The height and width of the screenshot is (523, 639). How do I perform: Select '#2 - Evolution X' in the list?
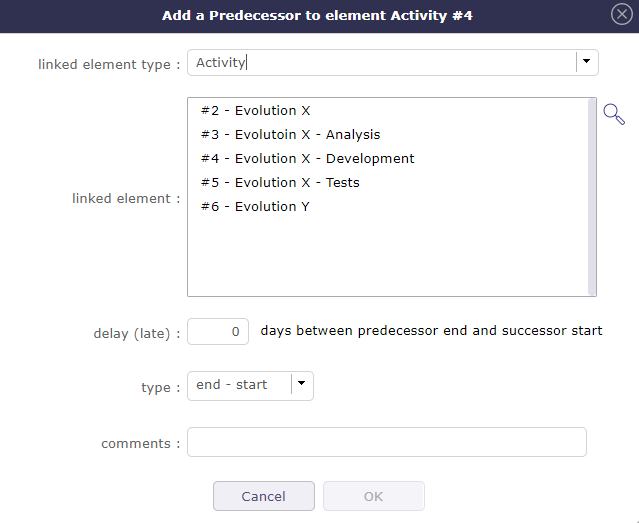[x=255, y=111]
